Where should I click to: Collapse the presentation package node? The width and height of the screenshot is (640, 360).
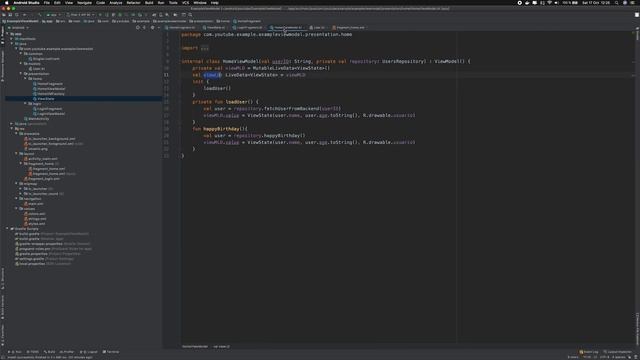tap(21, 73)
